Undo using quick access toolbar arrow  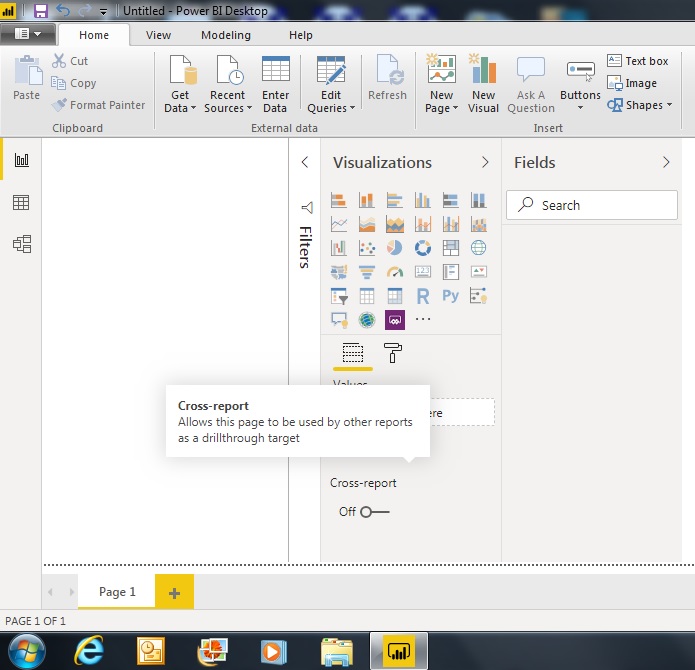pos(63,11)
